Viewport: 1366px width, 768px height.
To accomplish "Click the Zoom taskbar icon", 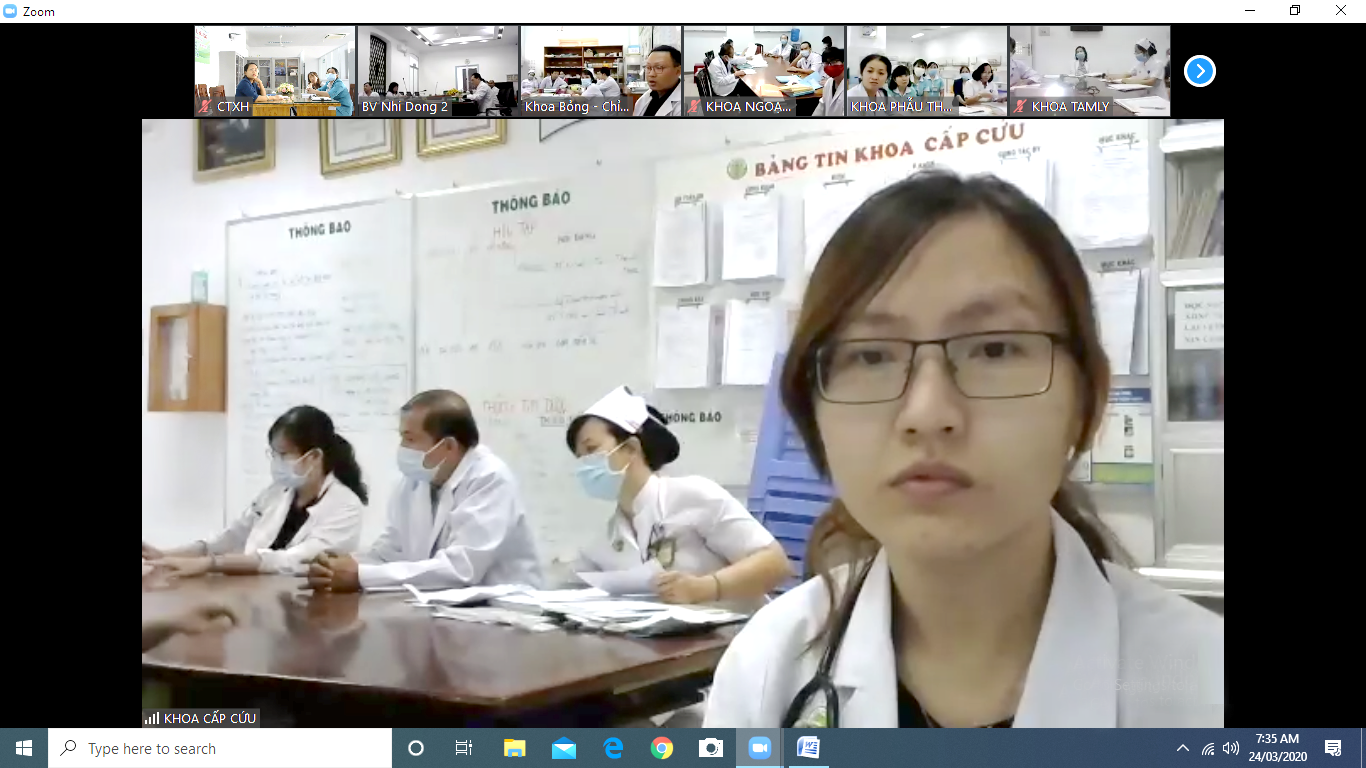I will pos(759,748).
